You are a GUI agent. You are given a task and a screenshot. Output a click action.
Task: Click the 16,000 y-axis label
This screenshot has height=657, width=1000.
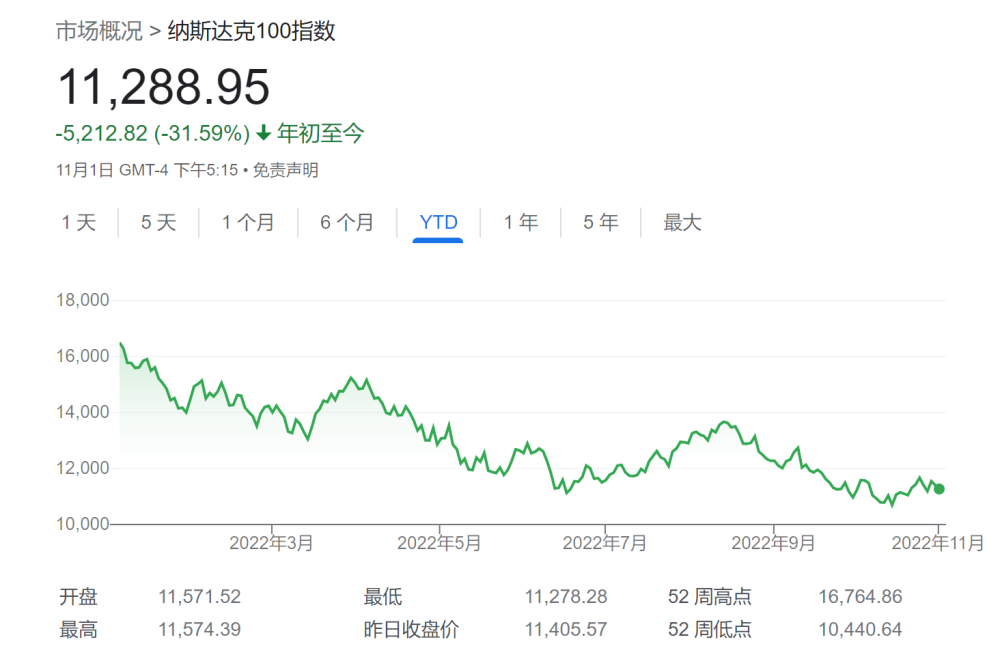[83, 356]
